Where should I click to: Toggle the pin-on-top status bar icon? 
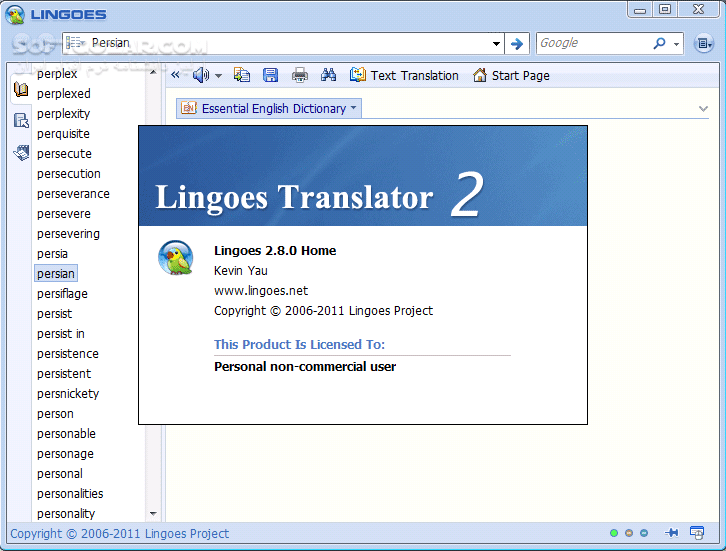(x=671, y=533)
